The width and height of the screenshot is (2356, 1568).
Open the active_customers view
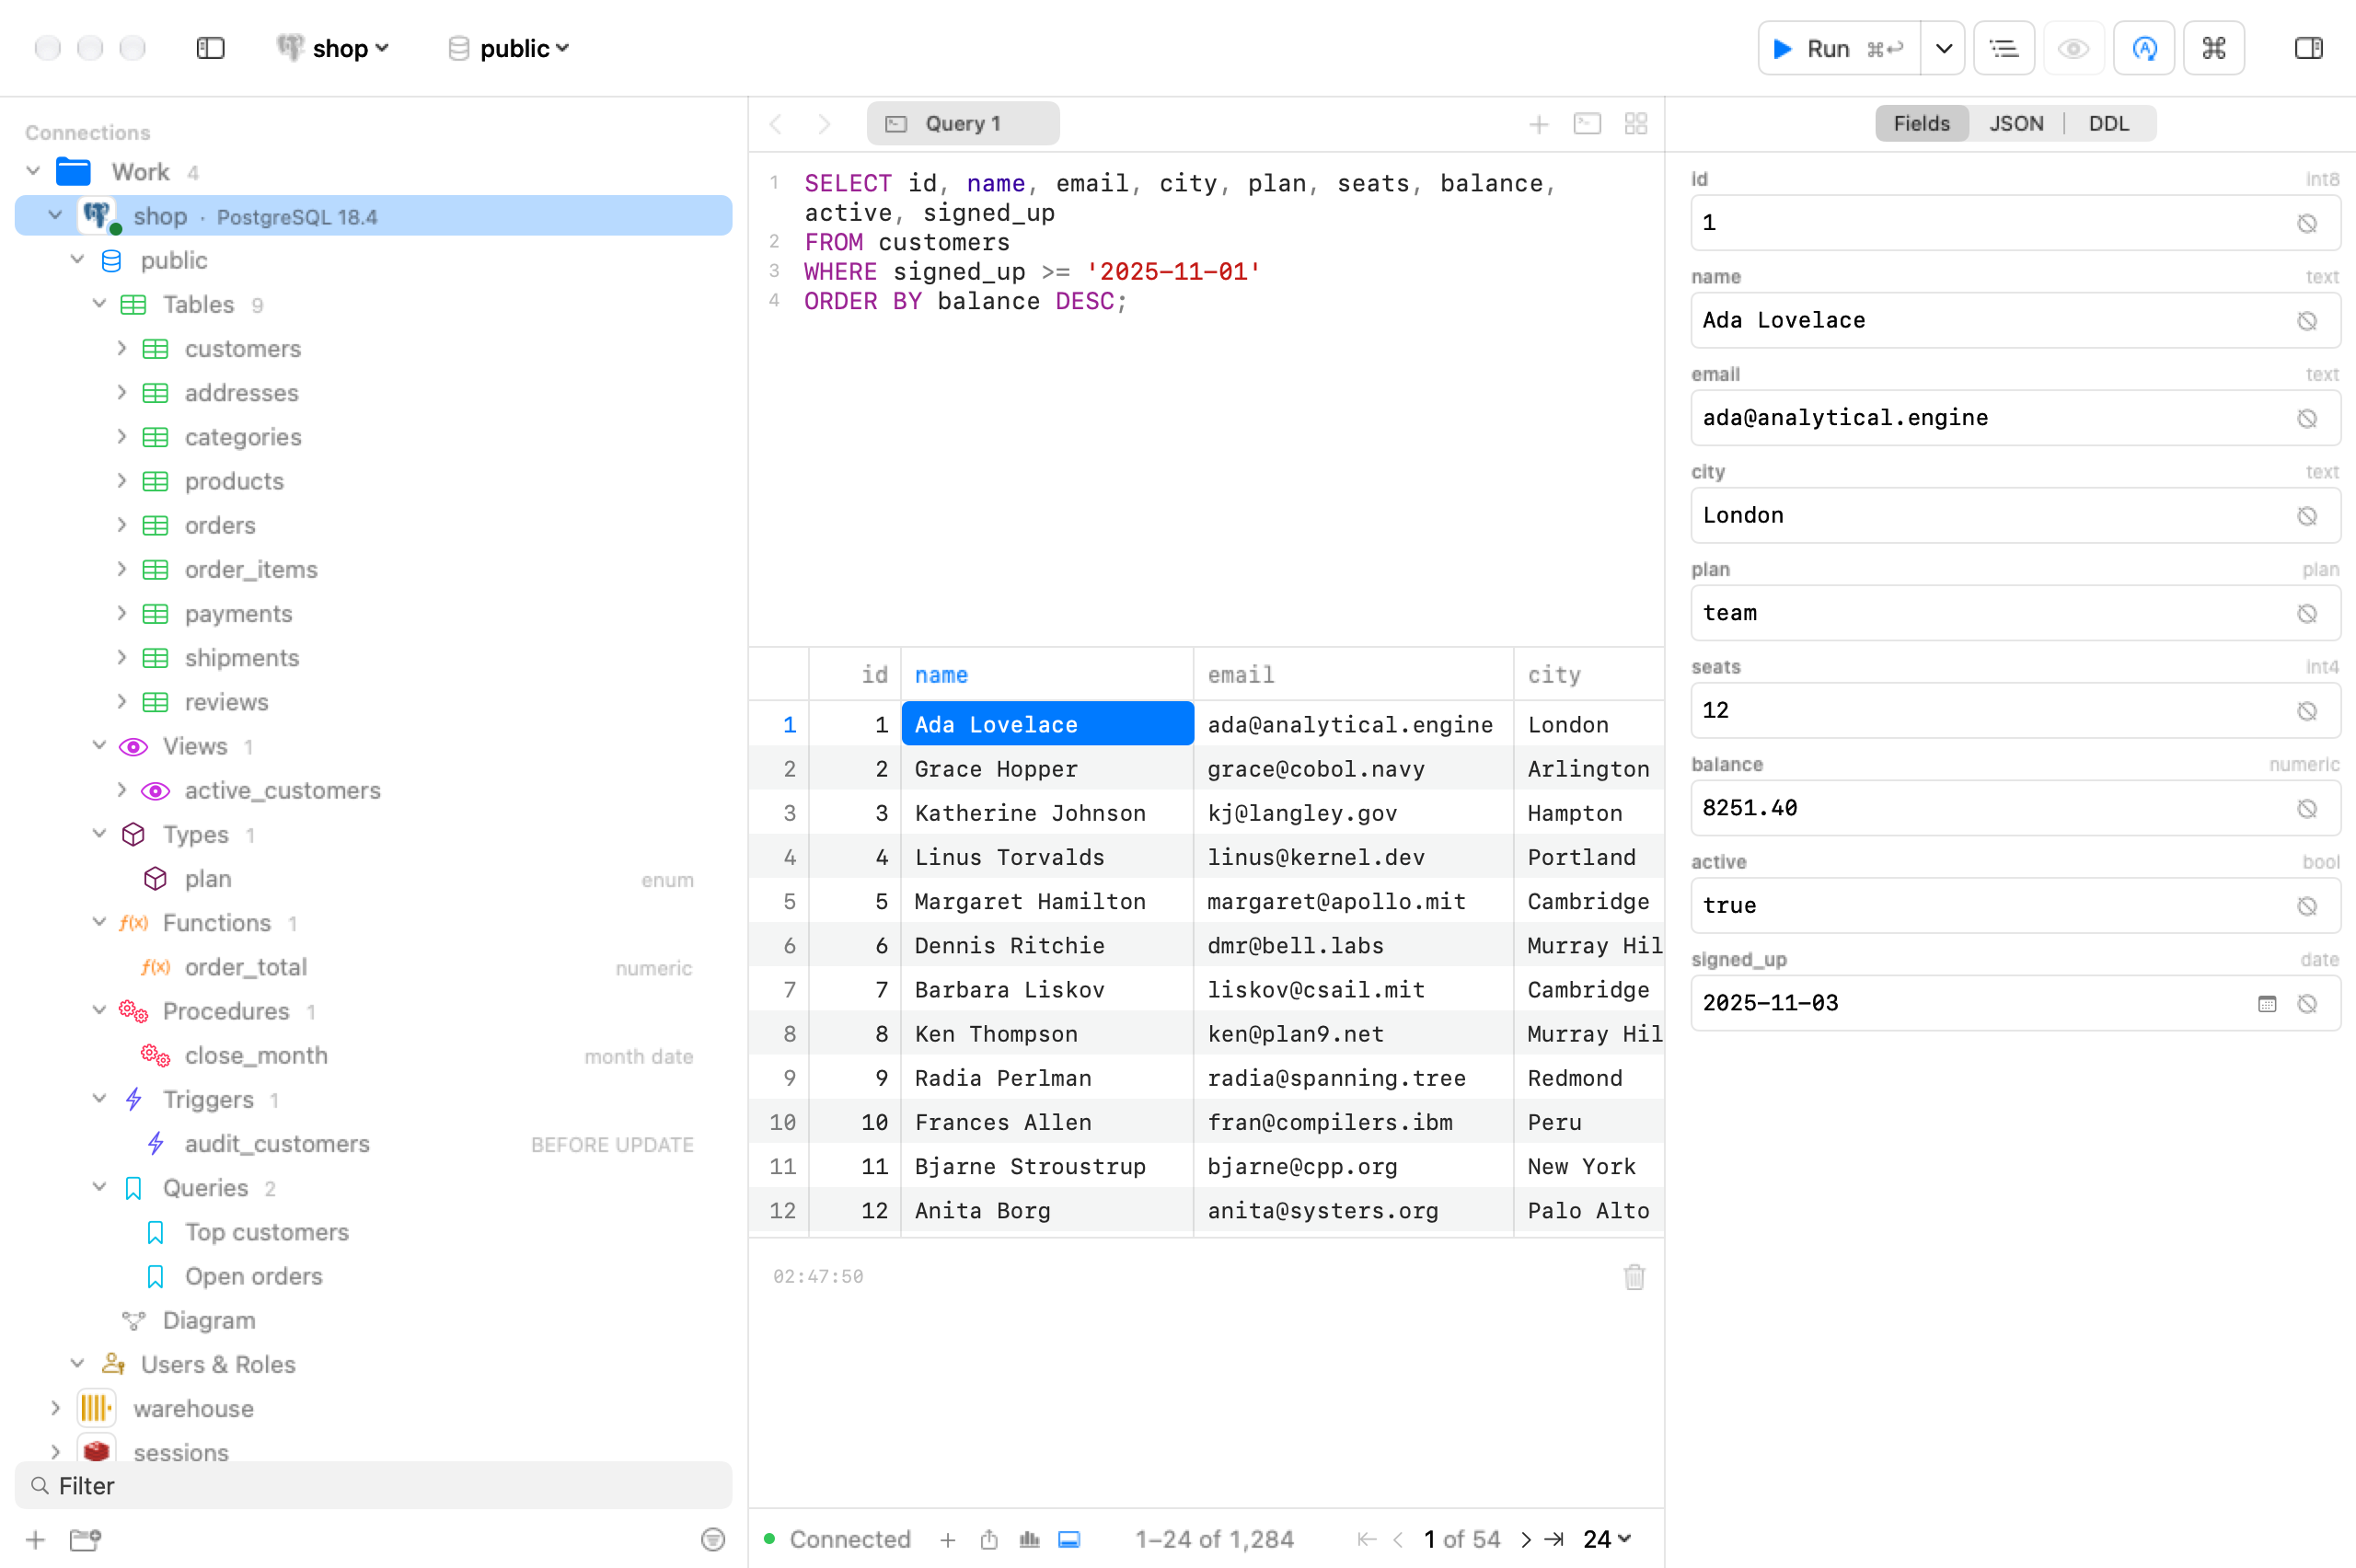(x=282, y=790)
